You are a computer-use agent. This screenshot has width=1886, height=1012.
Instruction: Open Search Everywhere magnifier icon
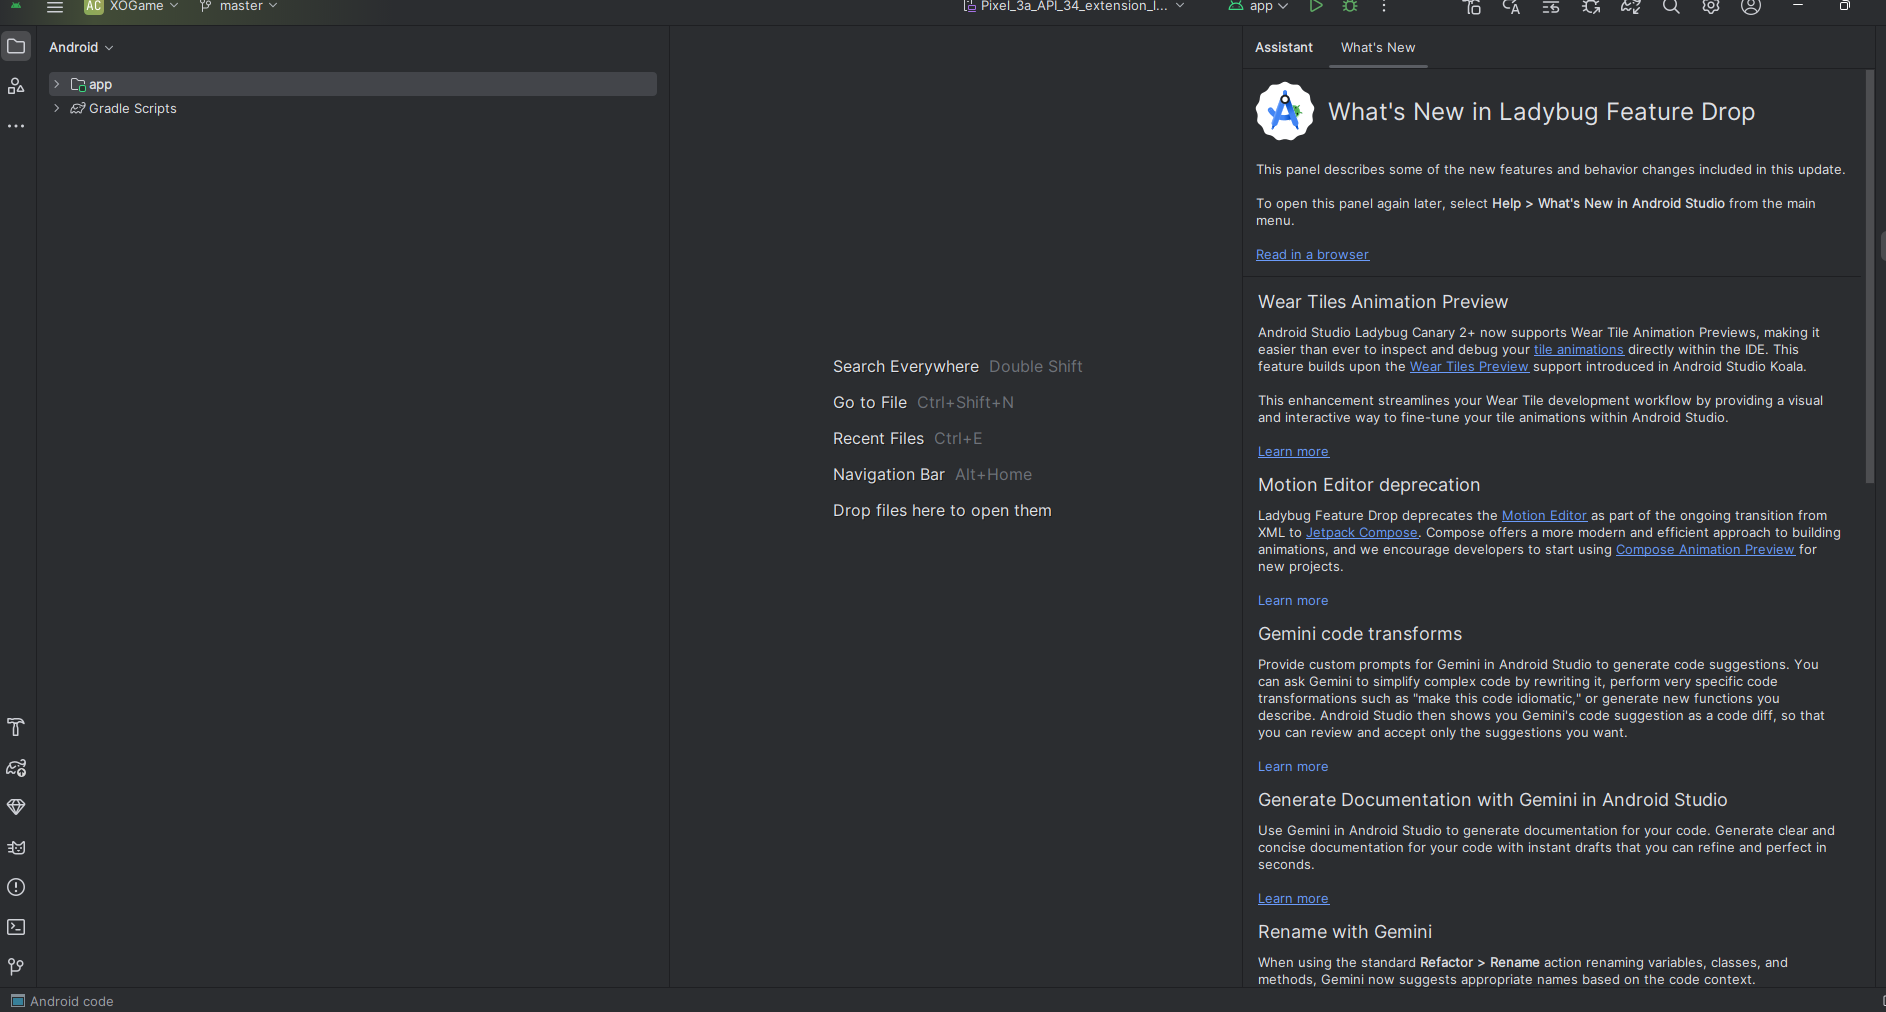click(x=1671, y=7)
